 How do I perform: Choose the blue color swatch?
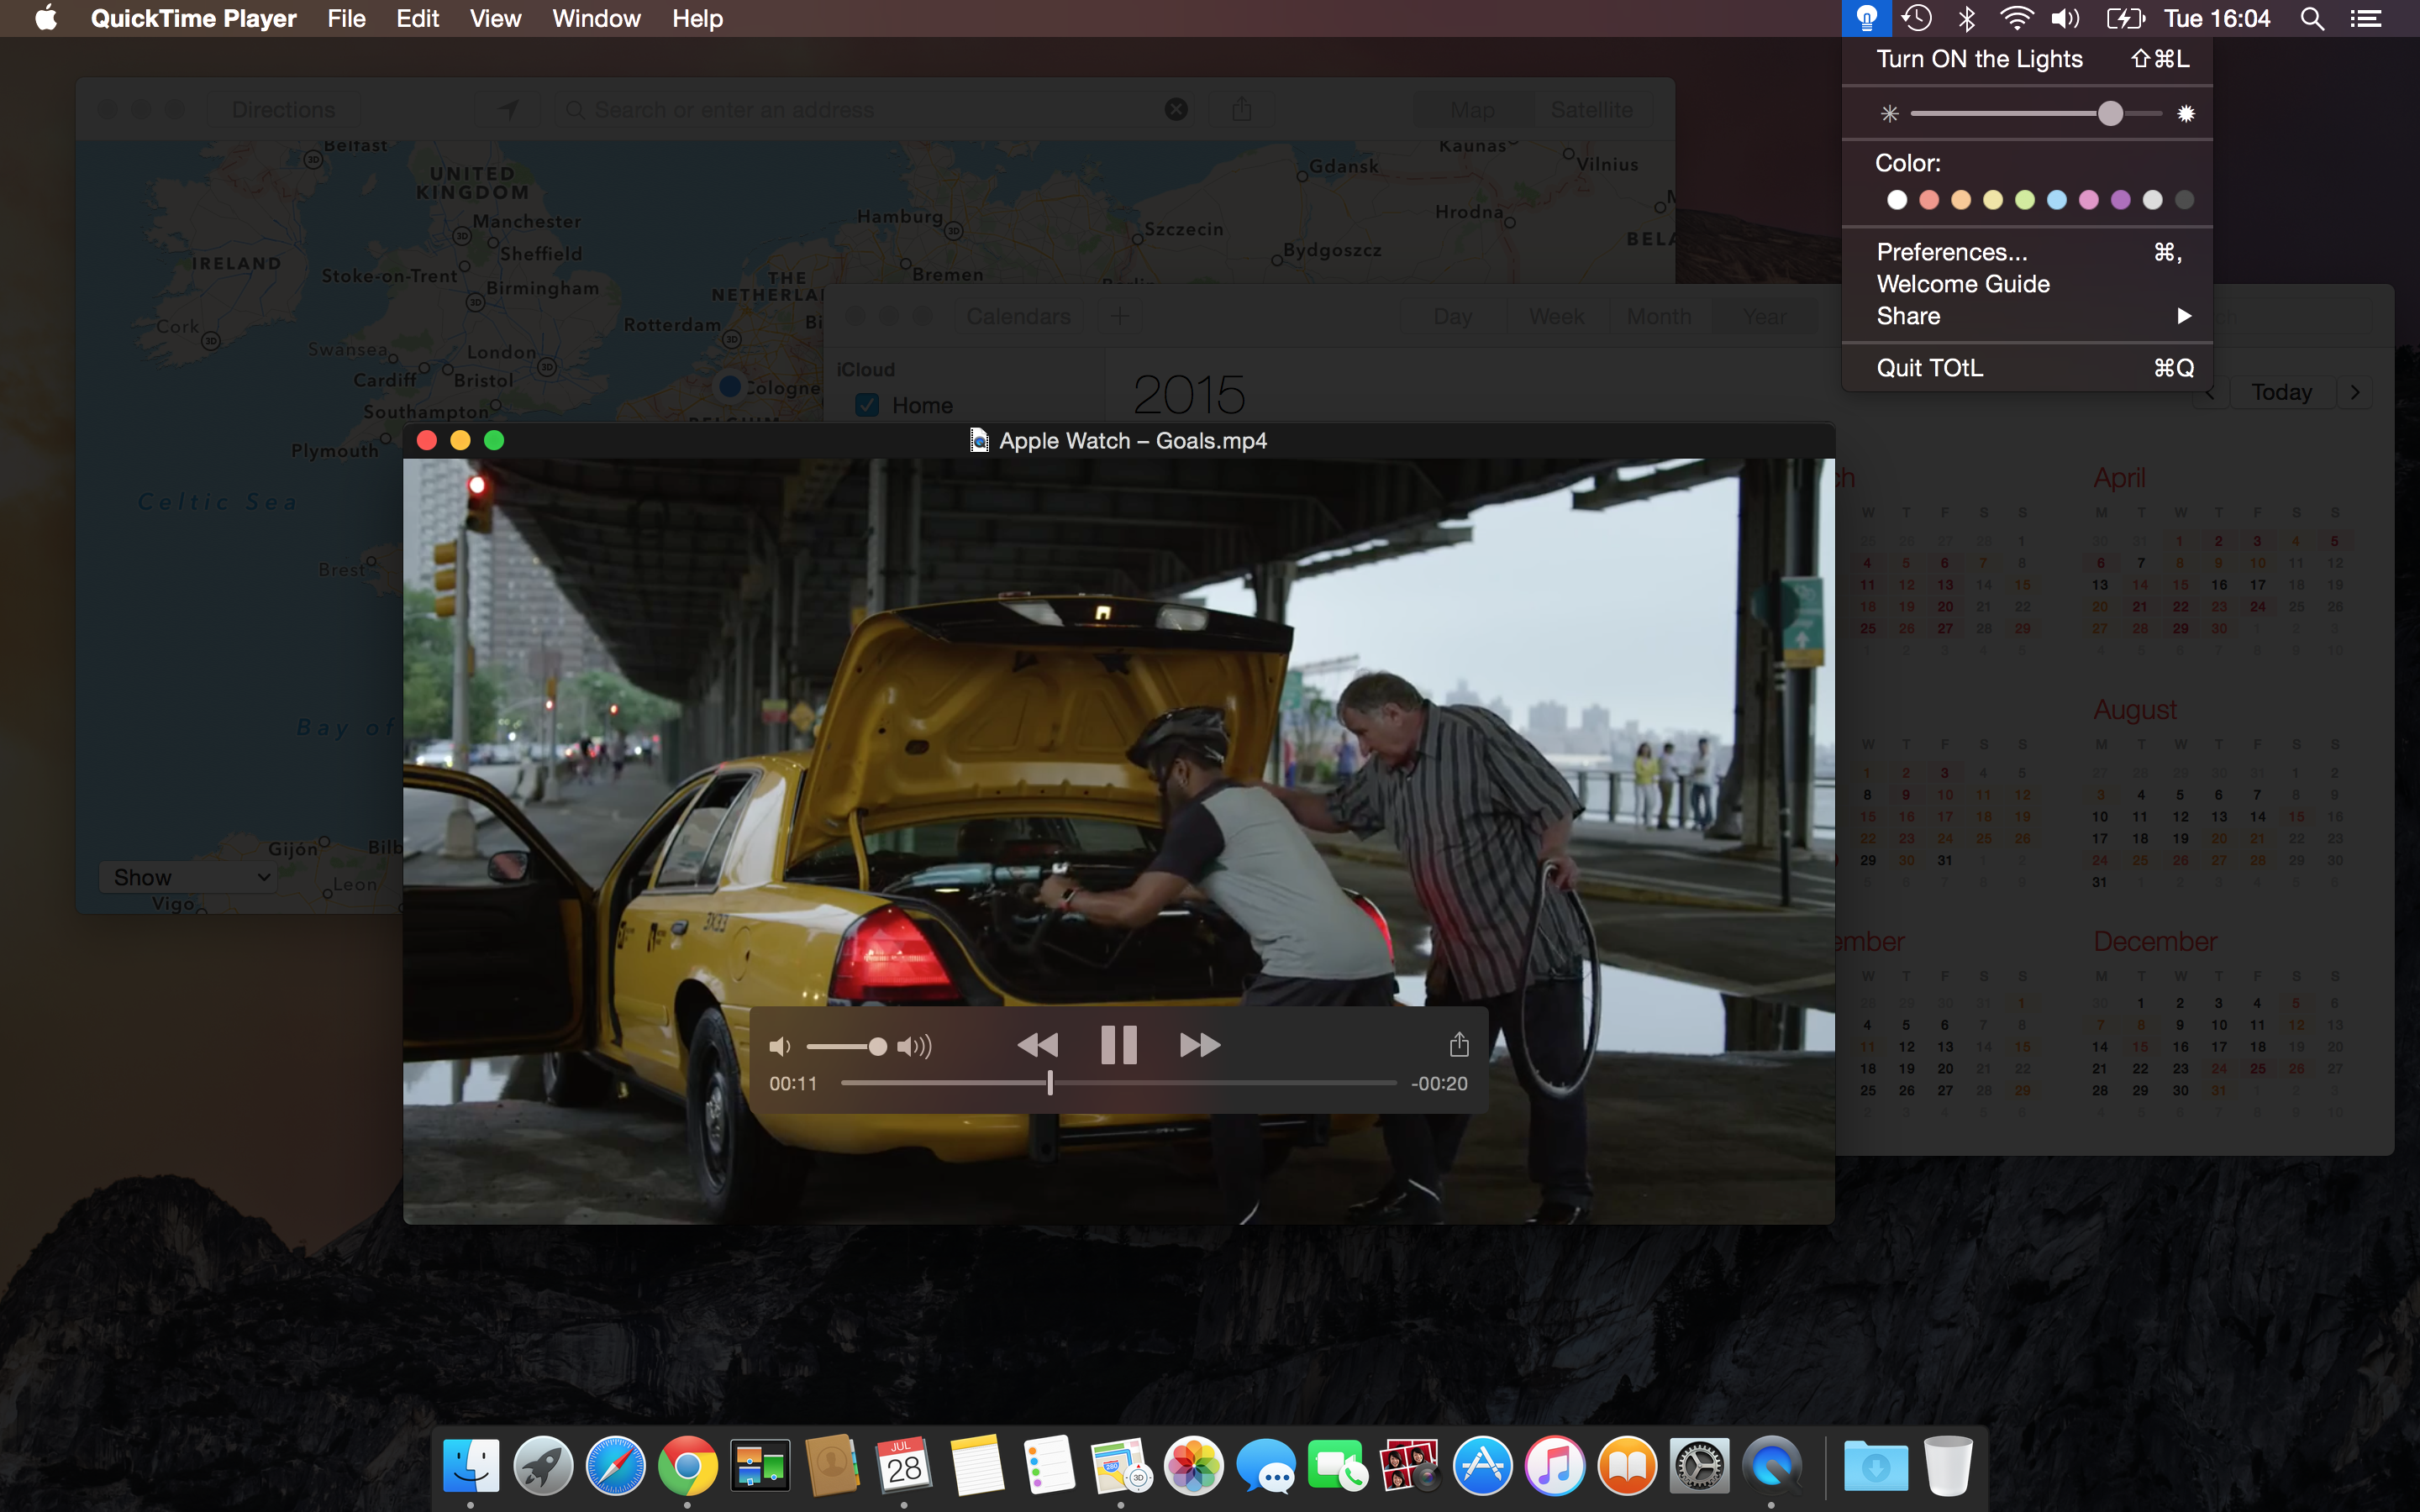tap(2057, 200)
